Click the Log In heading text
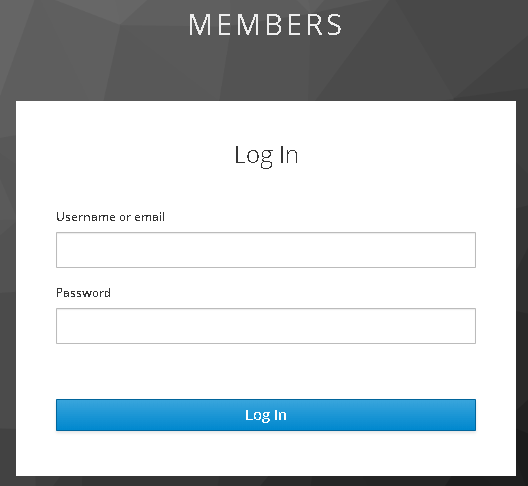The image size is (528, 486). (x=266, y=155)
